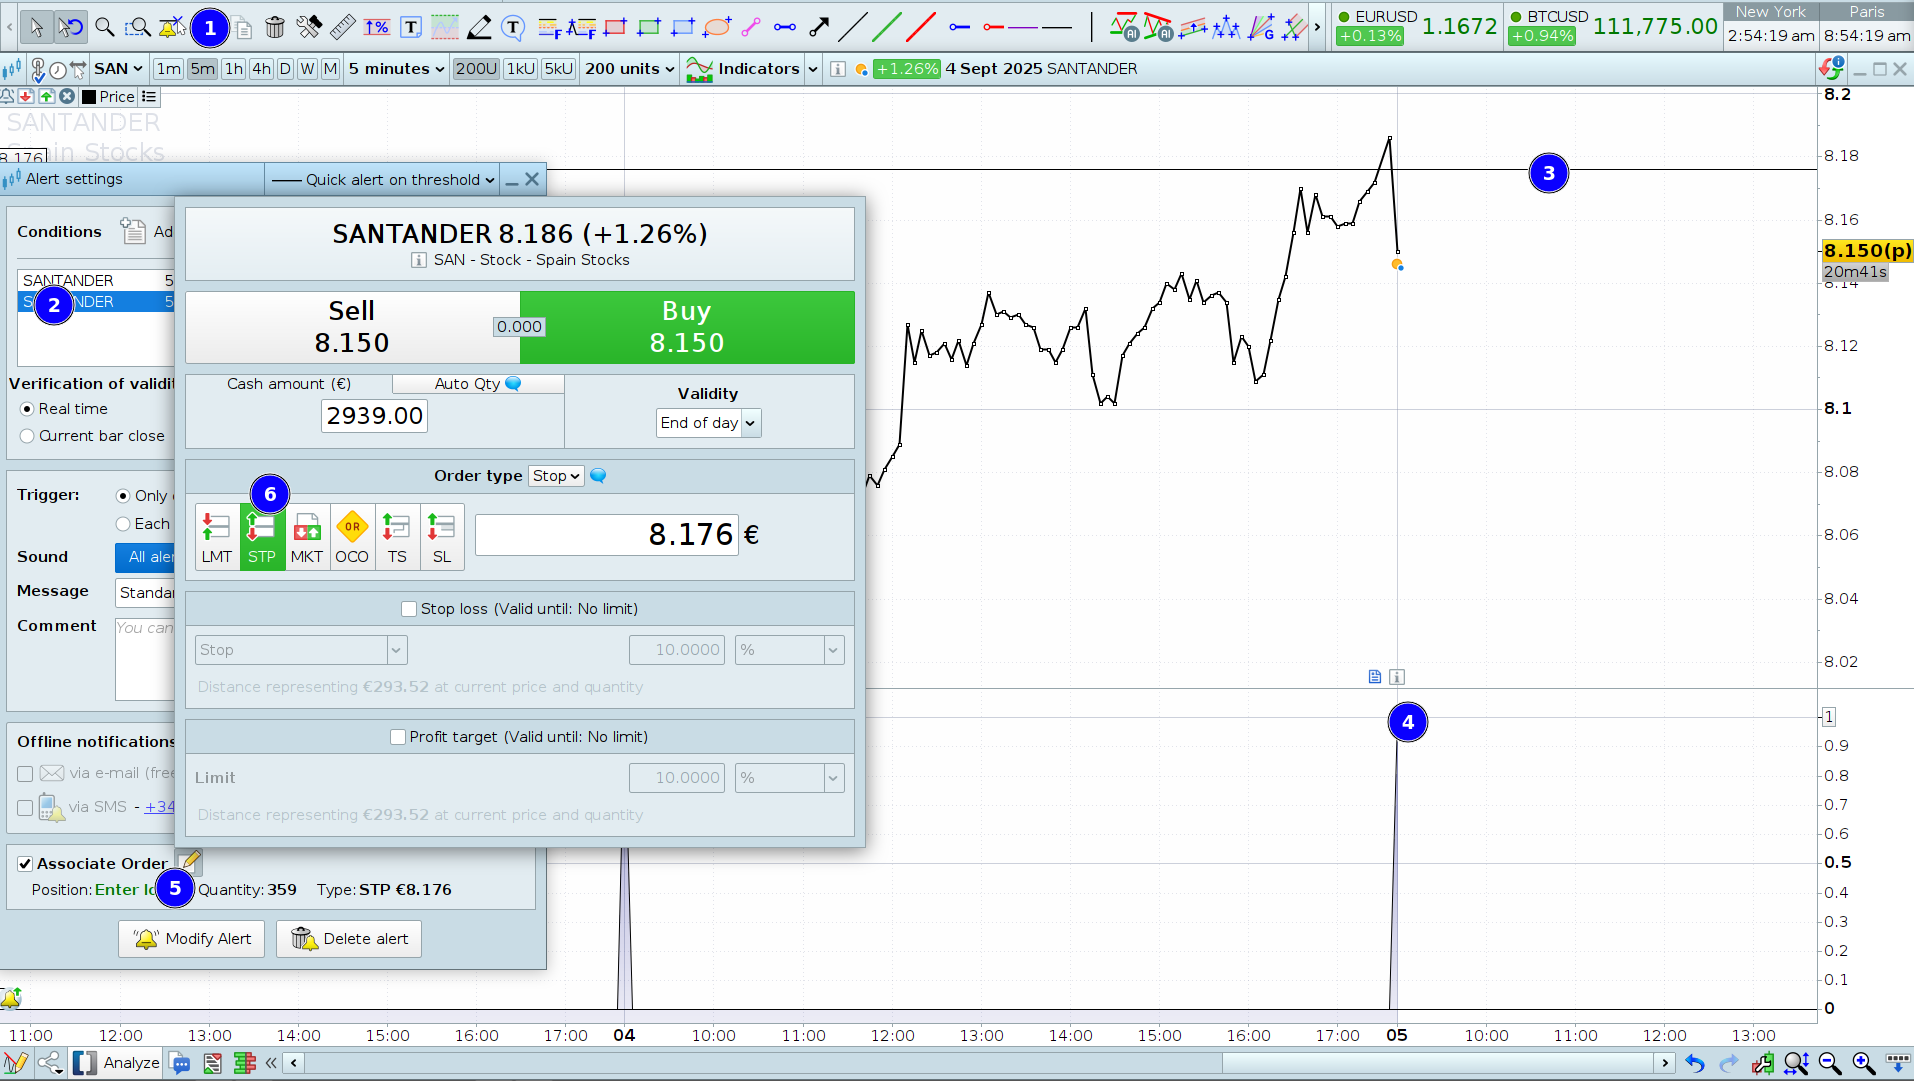Choose the SL stop-limit order icon

pos(442,537)
